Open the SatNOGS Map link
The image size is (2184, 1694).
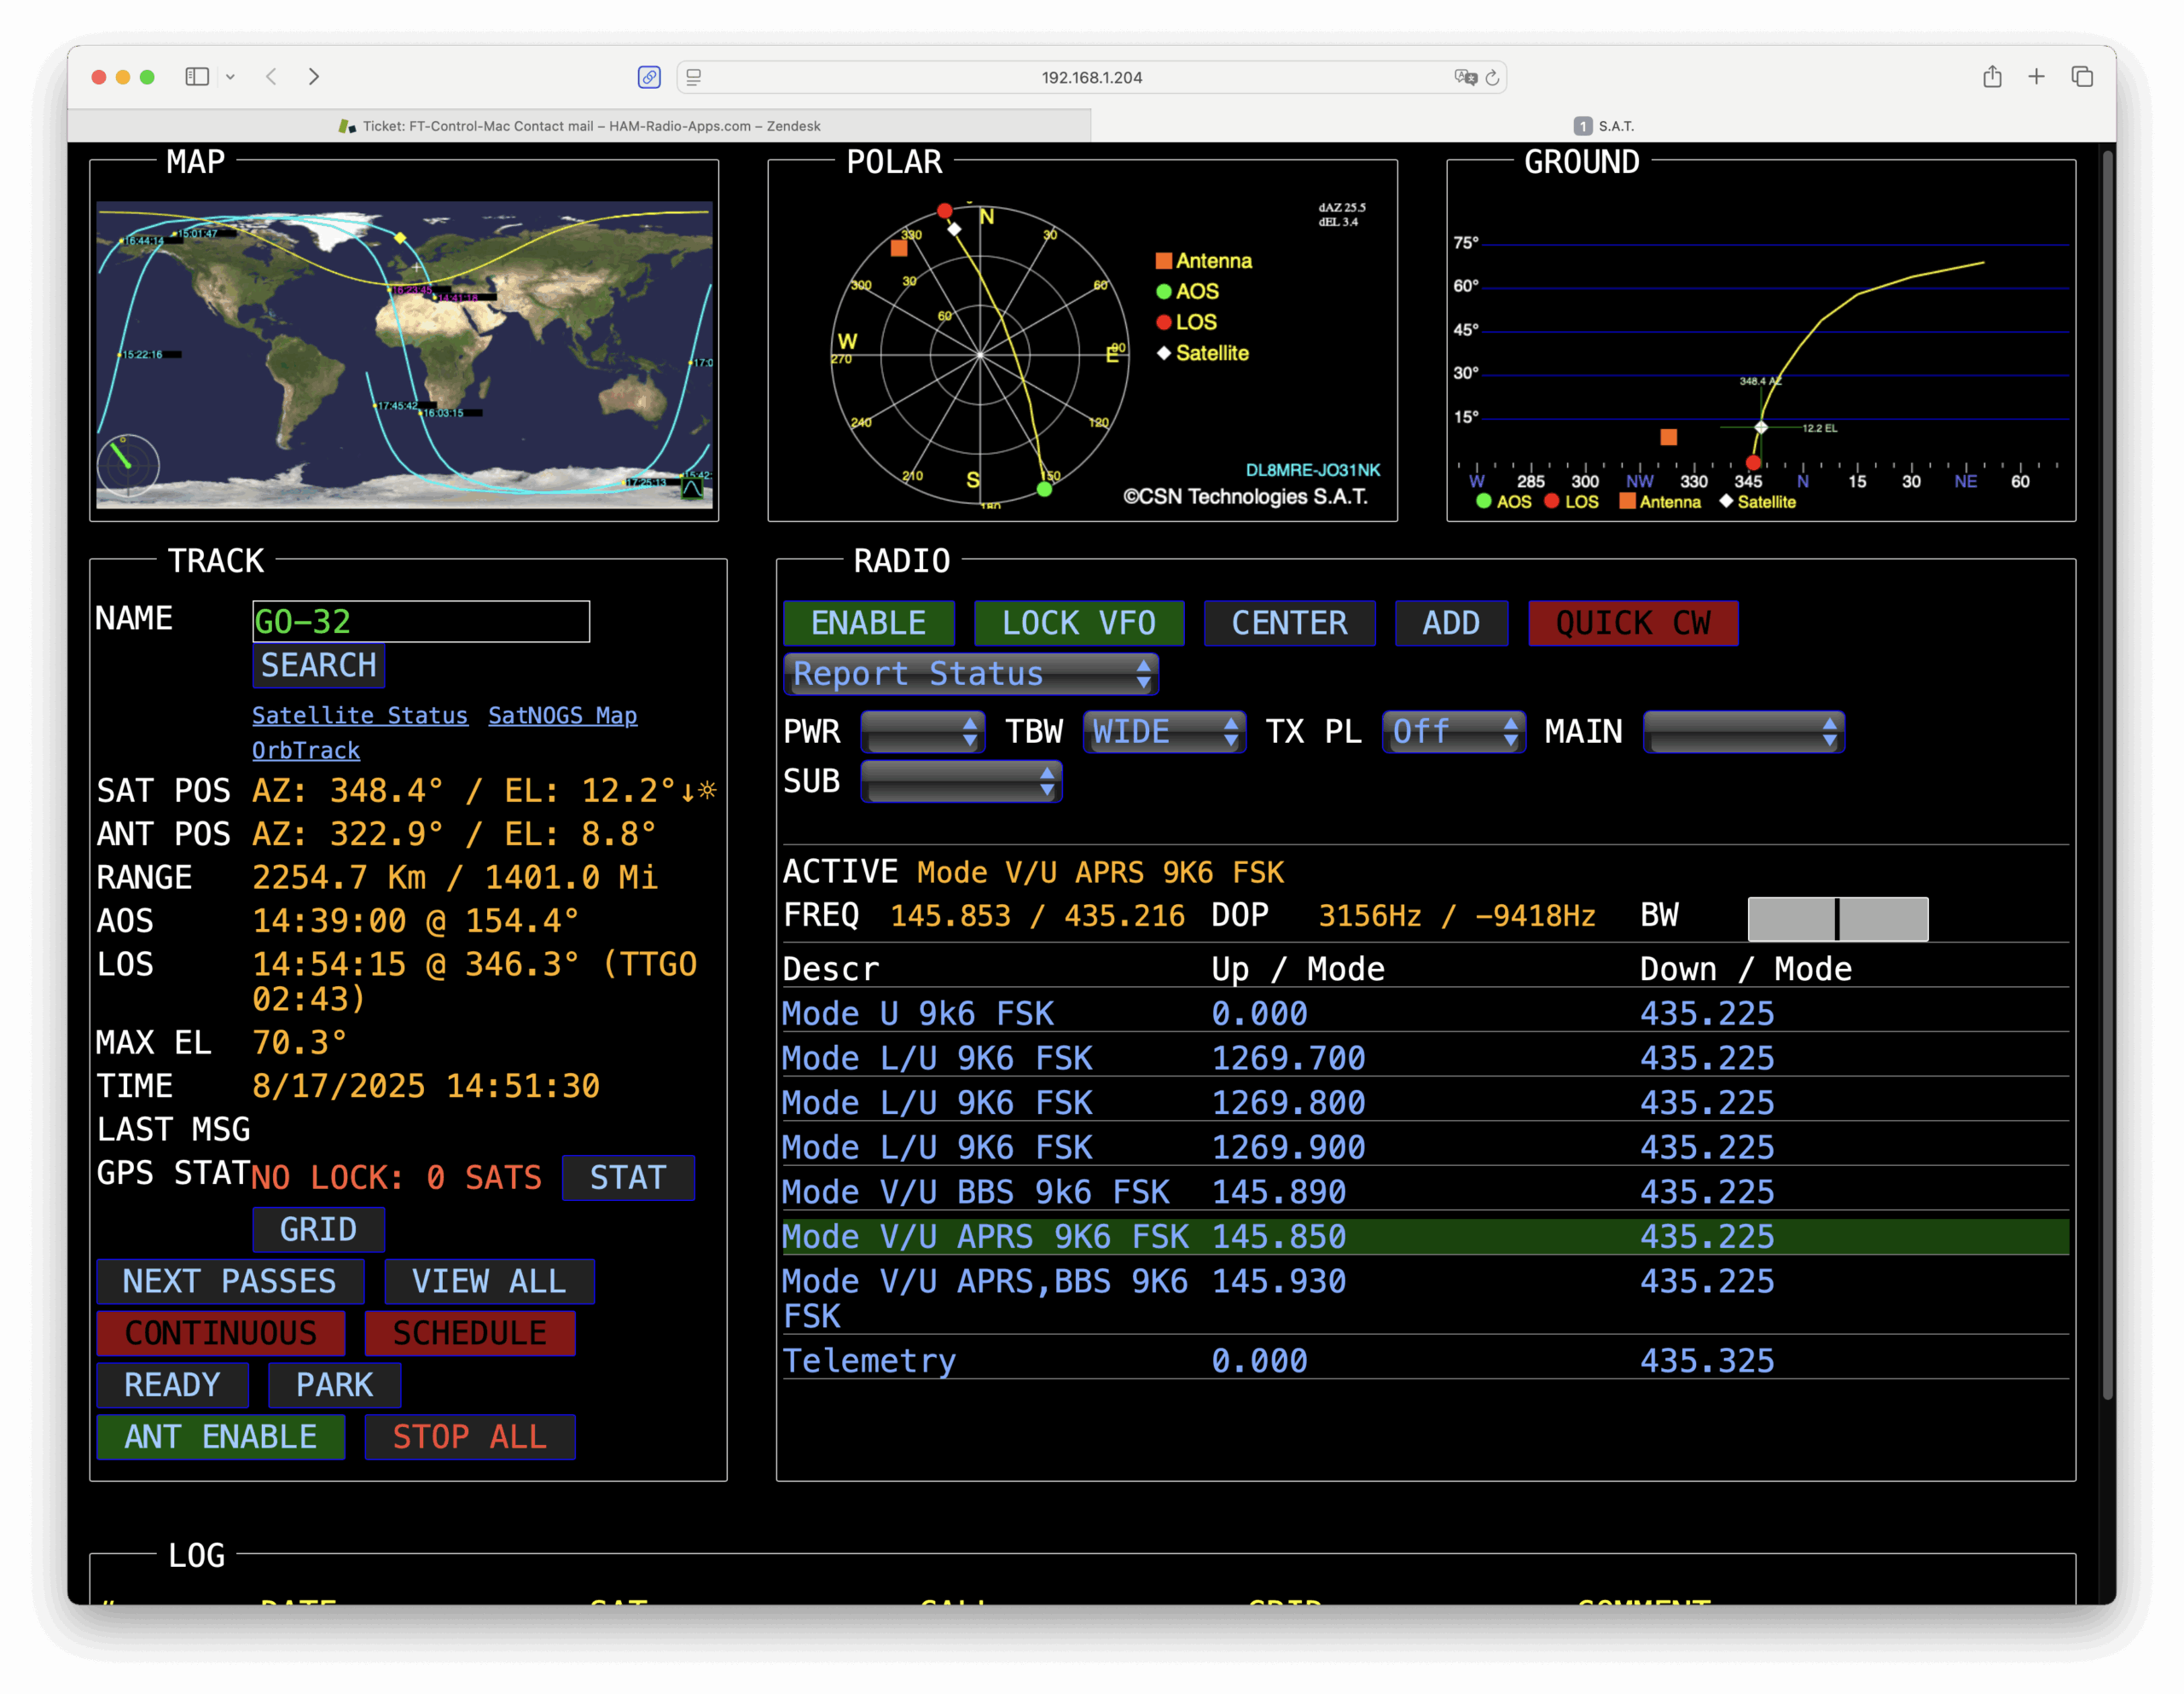click(562, 715)
